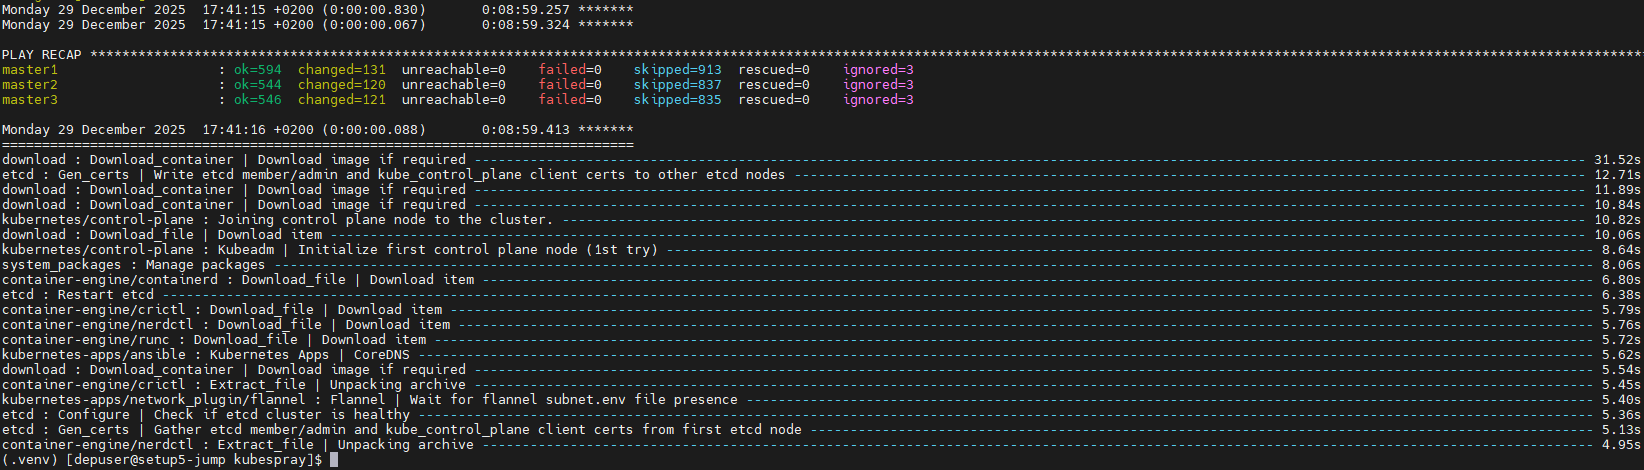The height and width of the screenshot is (470, 1644).
Task: Click the ok=544 value
Action: (x=258, y=85)
